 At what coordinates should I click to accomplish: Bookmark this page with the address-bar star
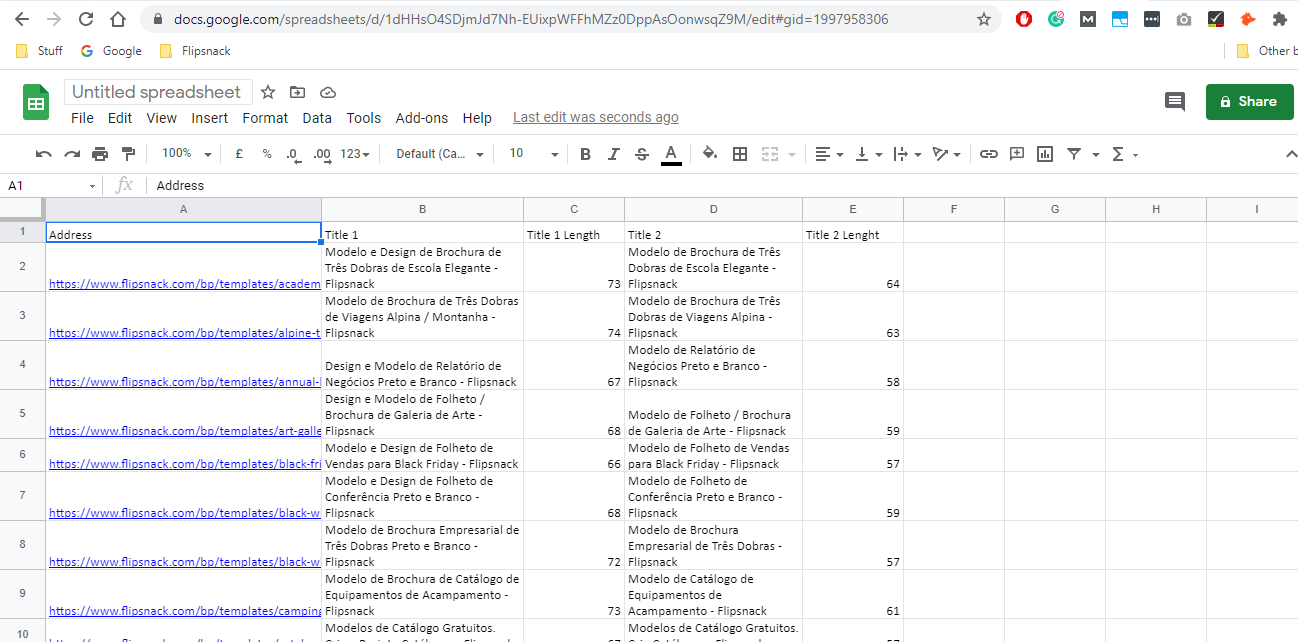(x=984, y=19)
